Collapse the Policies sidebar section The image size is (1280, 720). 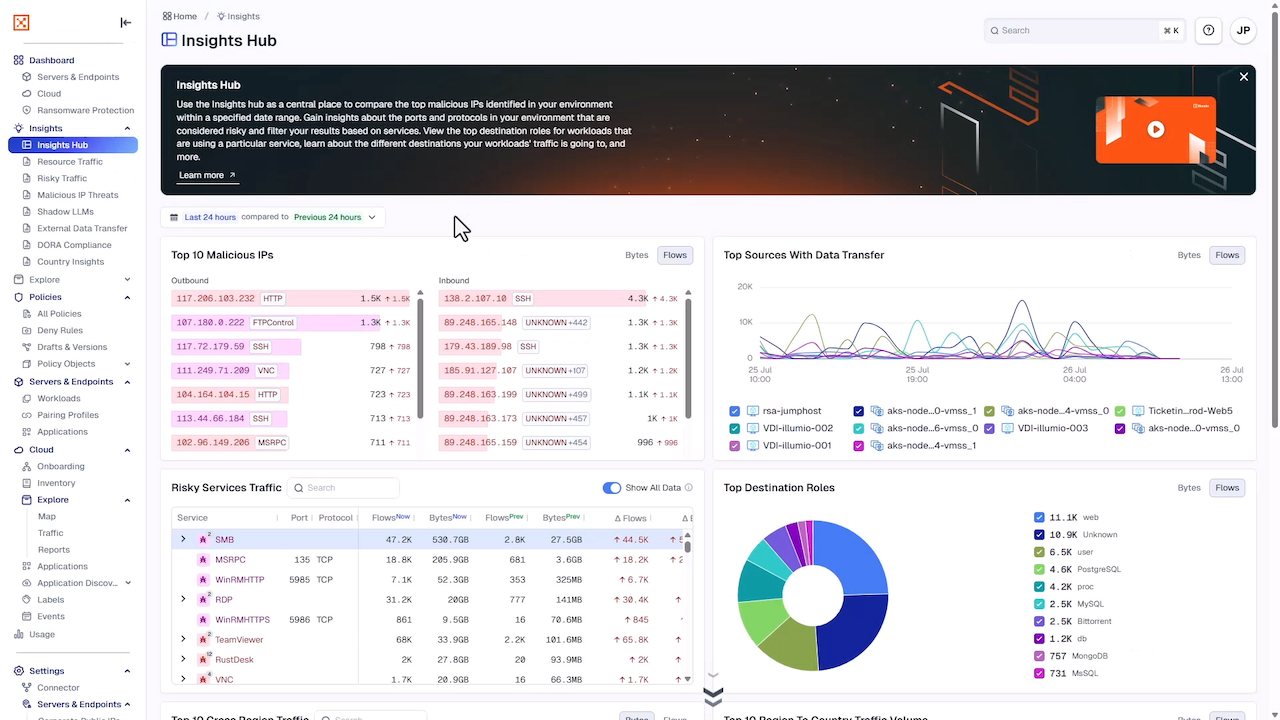127,297
